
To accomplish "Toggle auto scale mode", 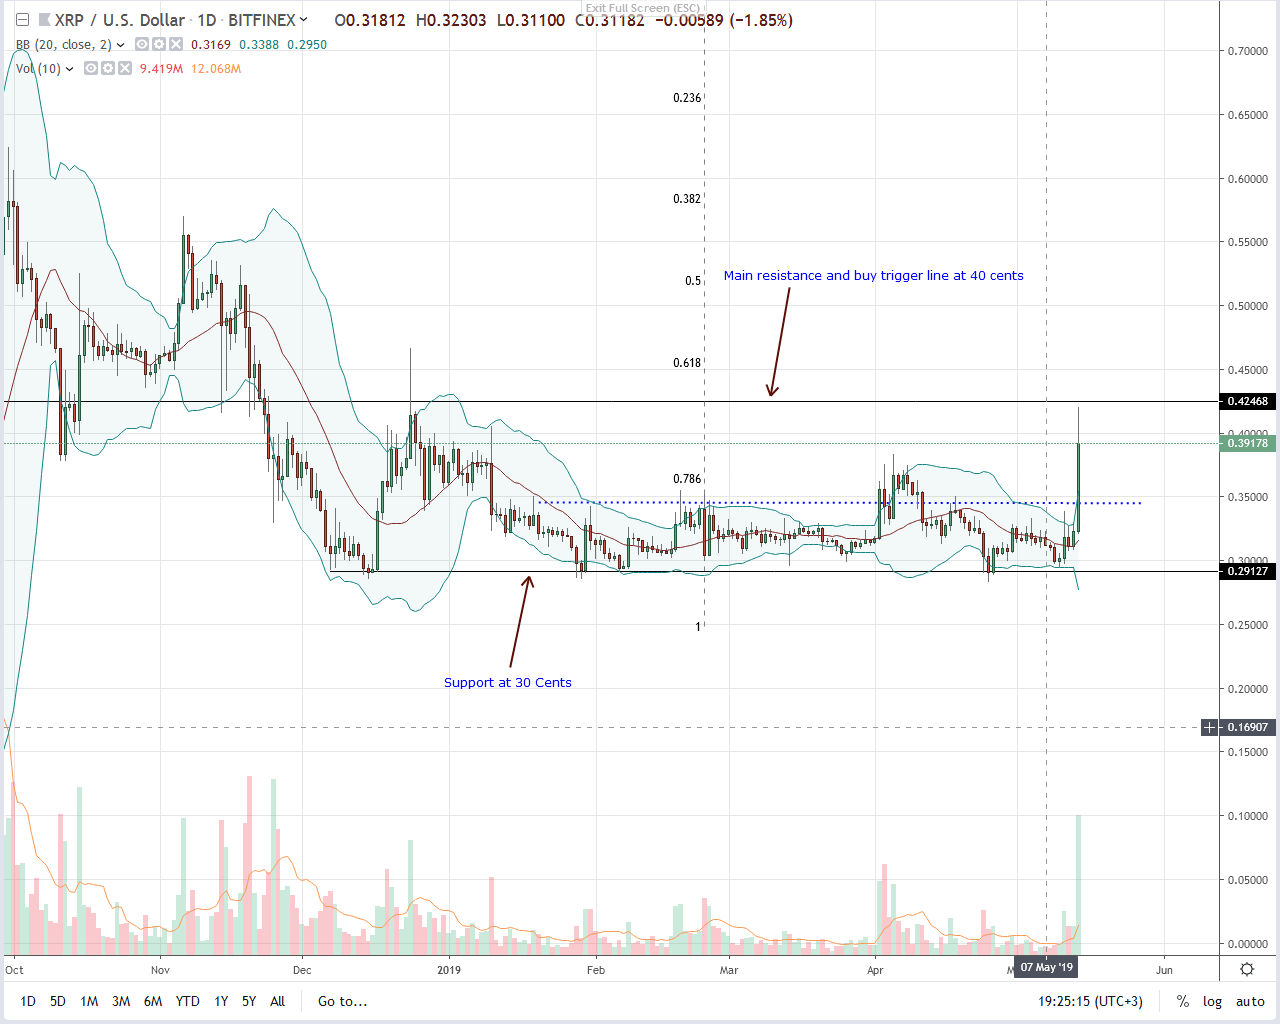I will tap(1250, 1001).
